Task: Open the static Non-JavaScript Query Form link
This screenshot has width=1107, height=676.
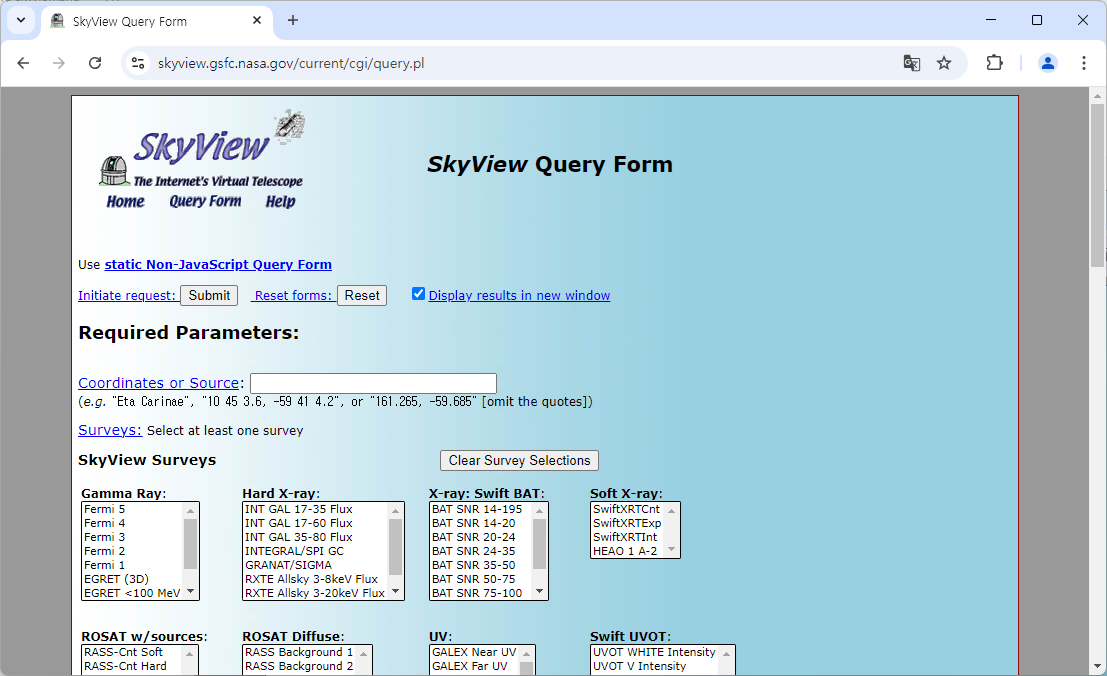Action: click(x=218, y=265)
